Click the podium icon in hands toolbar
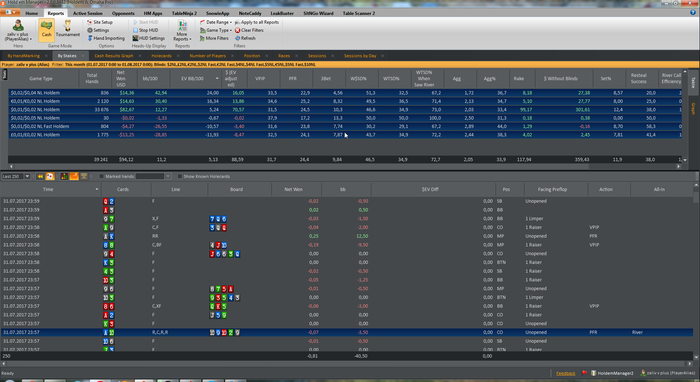The width and height of the screenshot is (700, 382). (x=83, y=176)
